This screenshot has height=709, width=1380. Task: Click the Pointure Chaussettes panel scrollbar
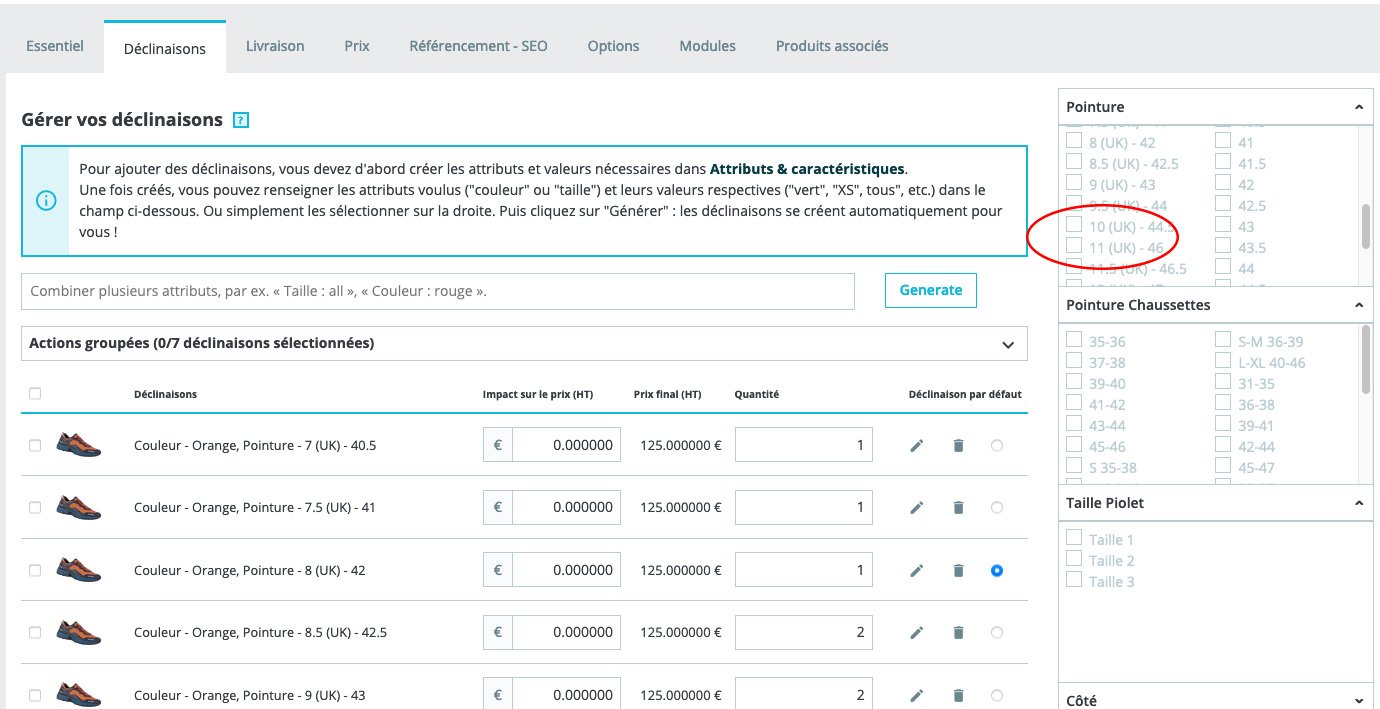pyautogui.click(x=1366, y=360)
